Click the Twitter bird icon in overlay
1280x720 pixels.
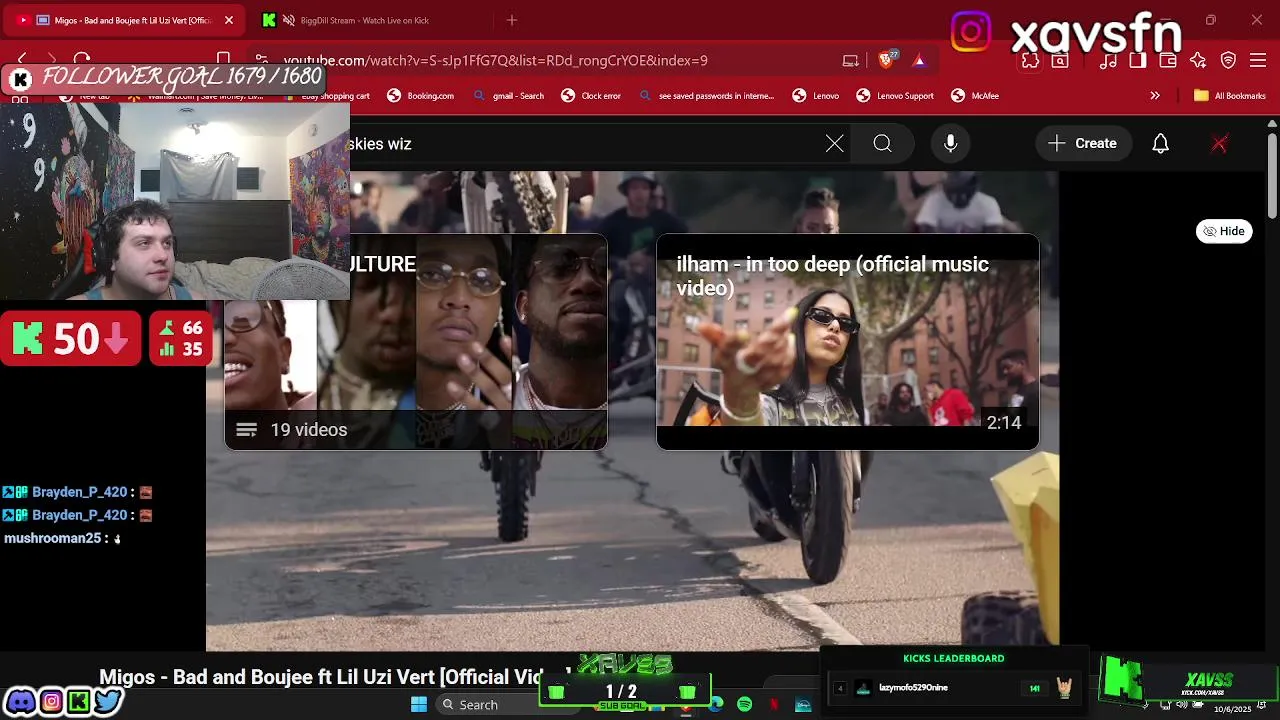pyautogui.click(x=107, y=702)
